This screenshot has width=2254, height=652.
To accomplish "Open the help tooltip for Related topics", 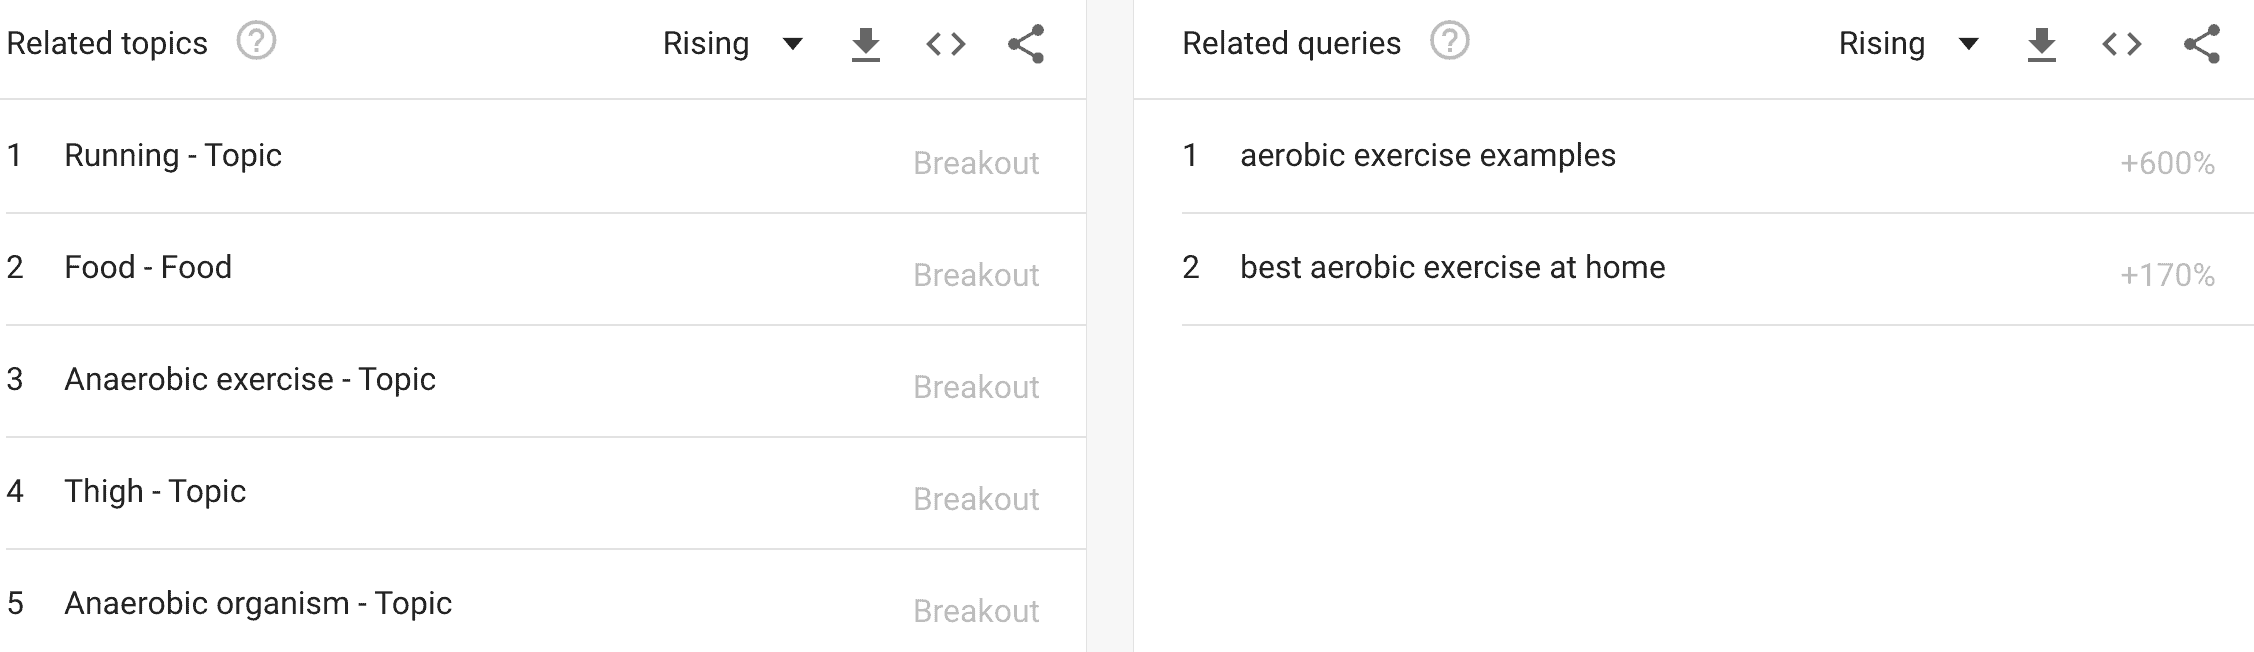I will click(257, 41).
